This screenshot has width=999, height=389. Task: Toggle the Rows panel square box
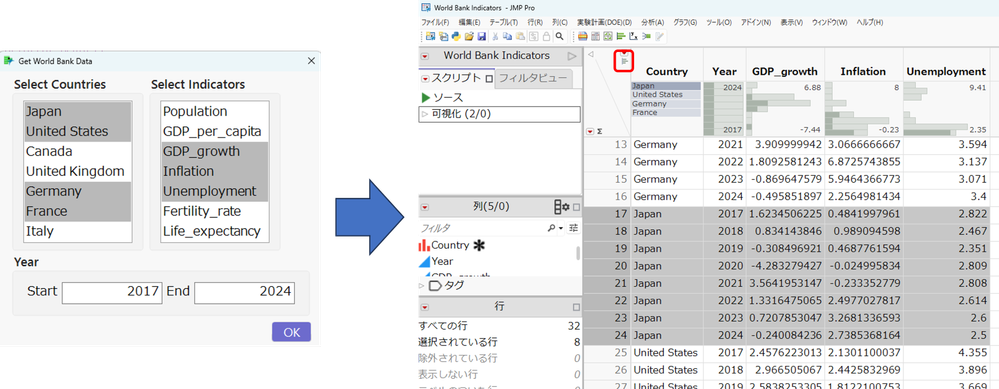point(576,307)
